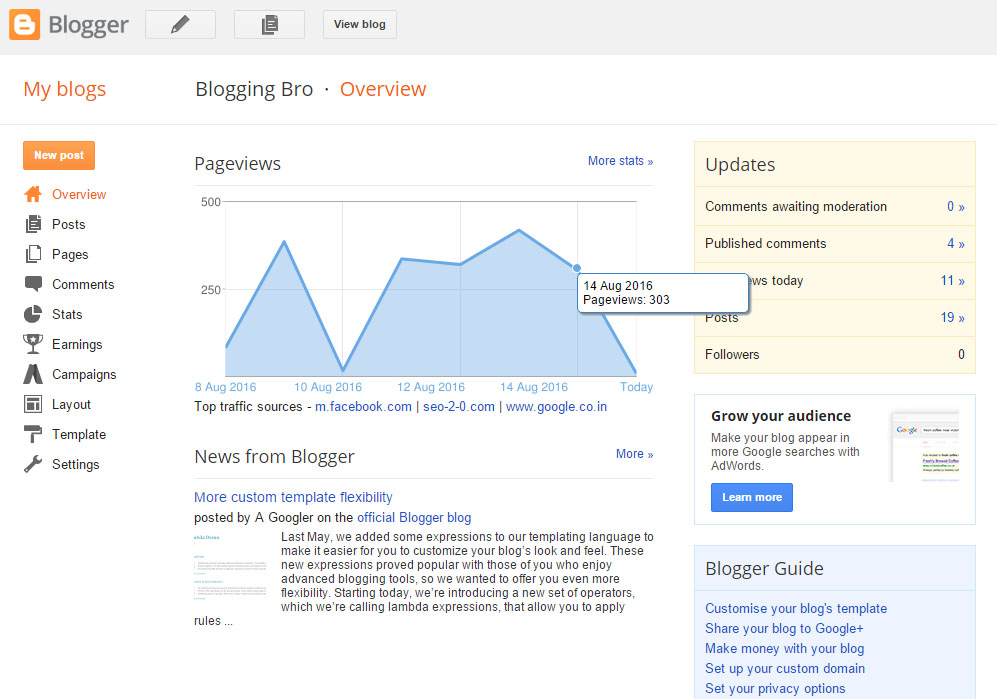Open the posts list icon button
The height and width of the screenshot is (699, 997).
270,25
